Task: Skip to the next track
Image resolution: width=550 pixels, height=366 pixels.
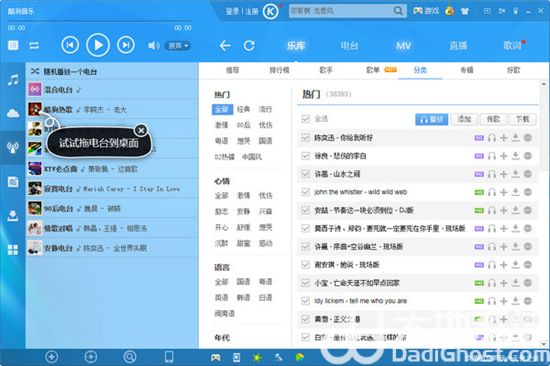Action: click(x=126, y=45)
